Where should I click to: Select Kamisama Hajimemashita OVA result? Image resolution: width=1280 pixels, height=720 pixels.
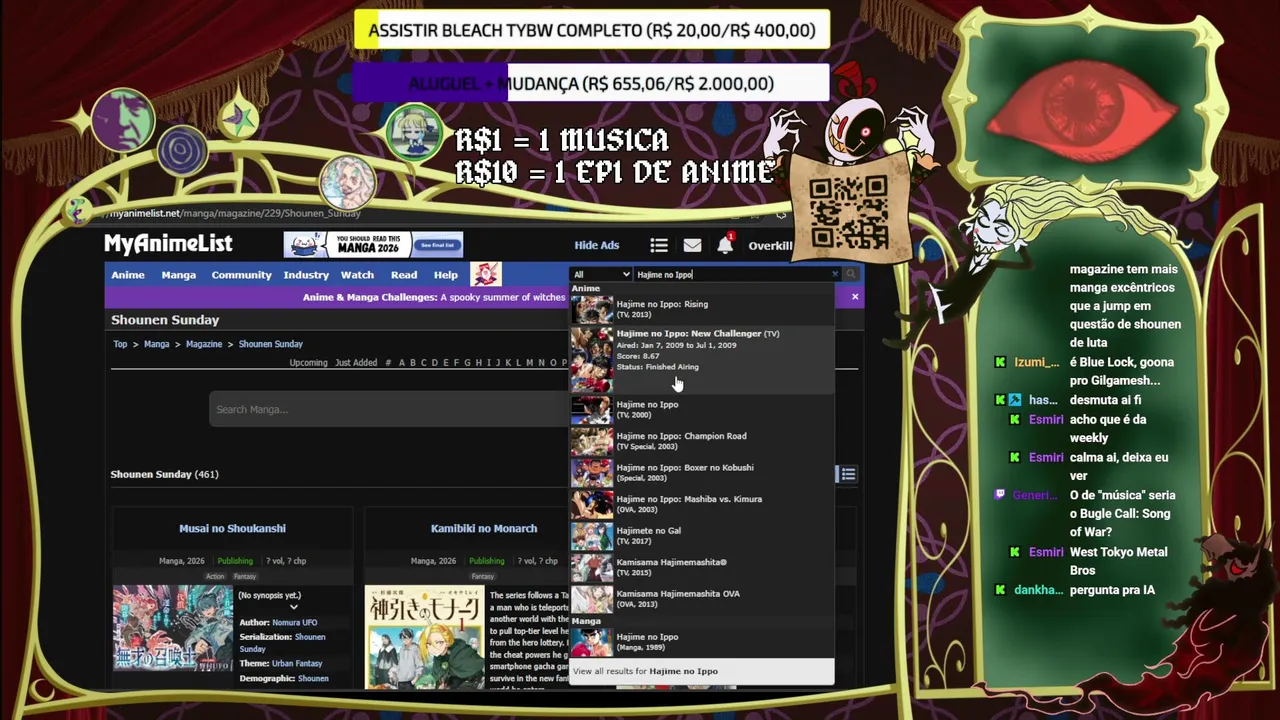[x=702, y=598]
